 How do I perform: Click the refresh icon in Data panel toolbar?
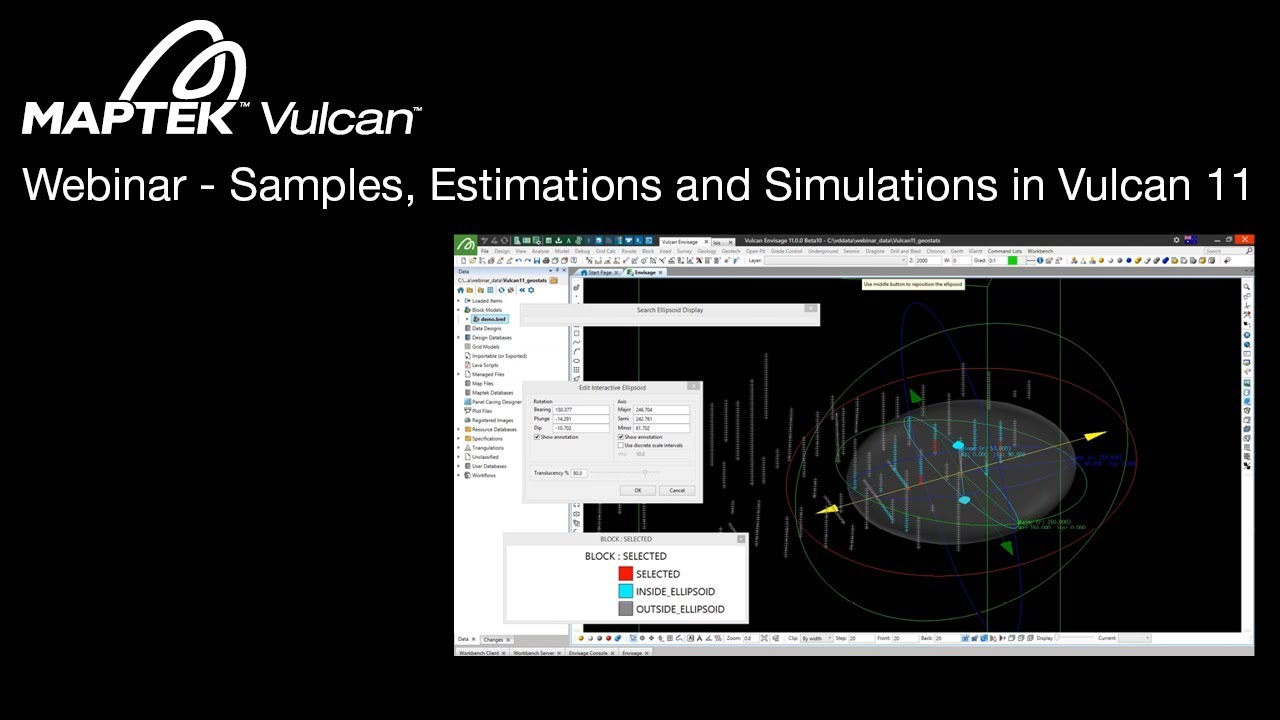pyautogui.click(x=501, y=290)
